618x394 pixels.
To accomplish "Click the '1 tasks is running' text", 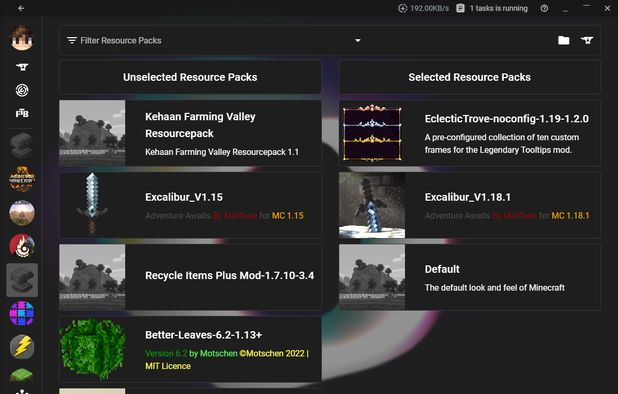I will (499, 8).
